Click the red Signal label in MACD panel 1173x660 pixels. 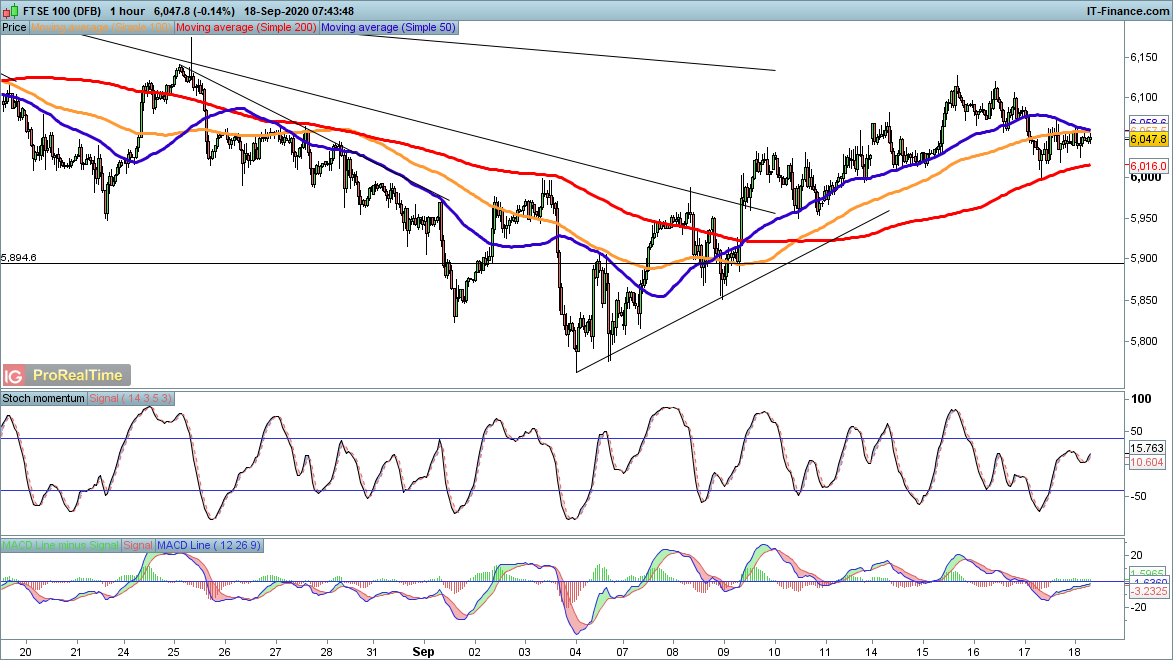(138, 546)
